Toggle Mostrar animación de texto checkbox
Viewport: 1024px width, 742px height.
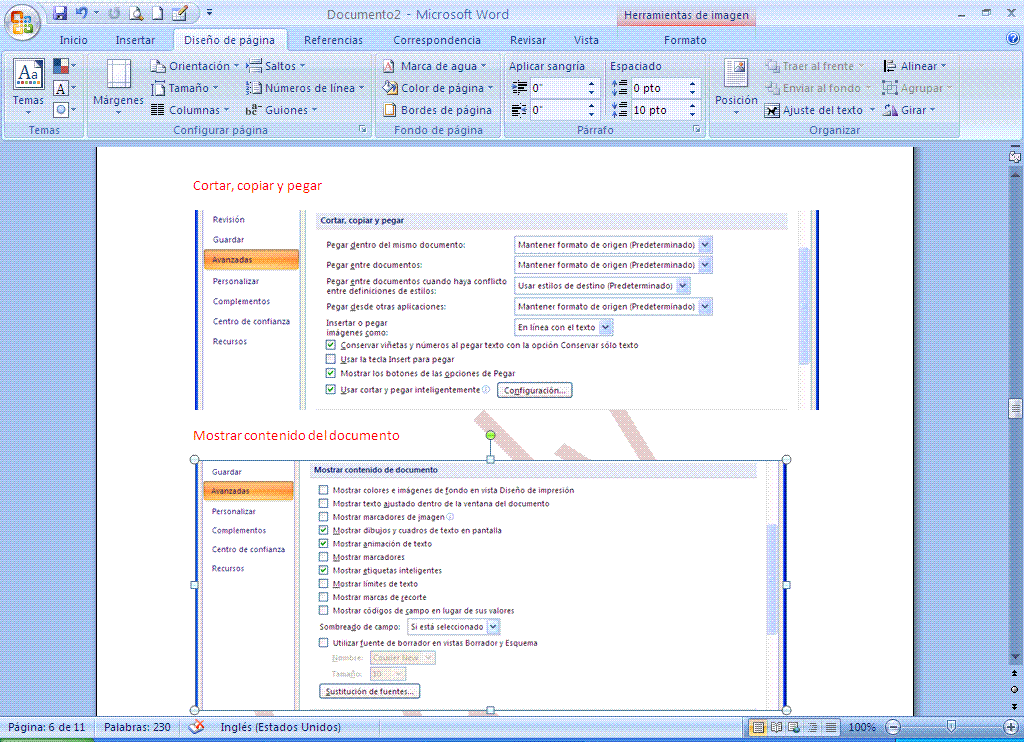tap(323, 543)
